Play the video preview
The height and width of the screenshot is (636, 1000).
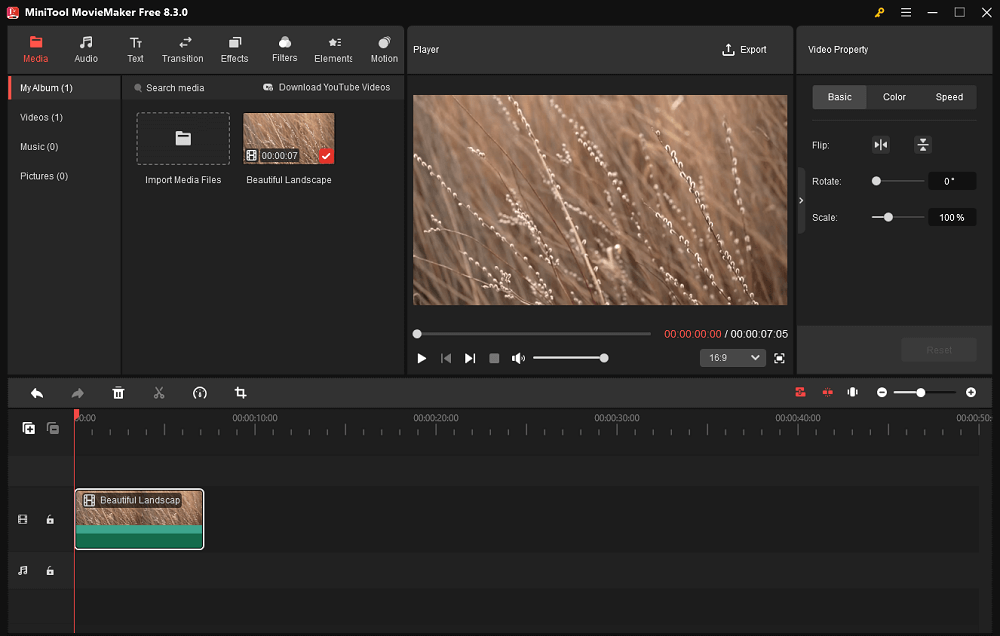[422, 359]
